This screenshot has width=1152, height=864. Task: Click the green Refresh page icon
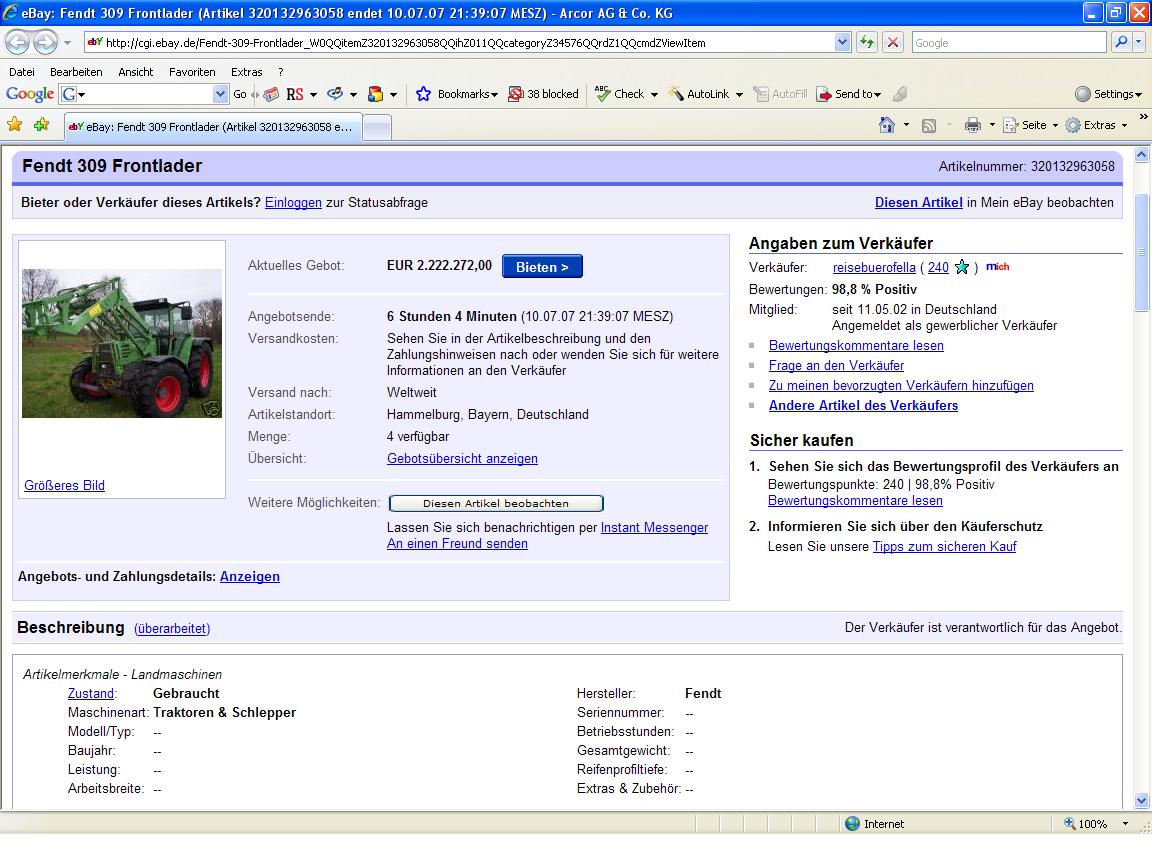coord(866,43)
